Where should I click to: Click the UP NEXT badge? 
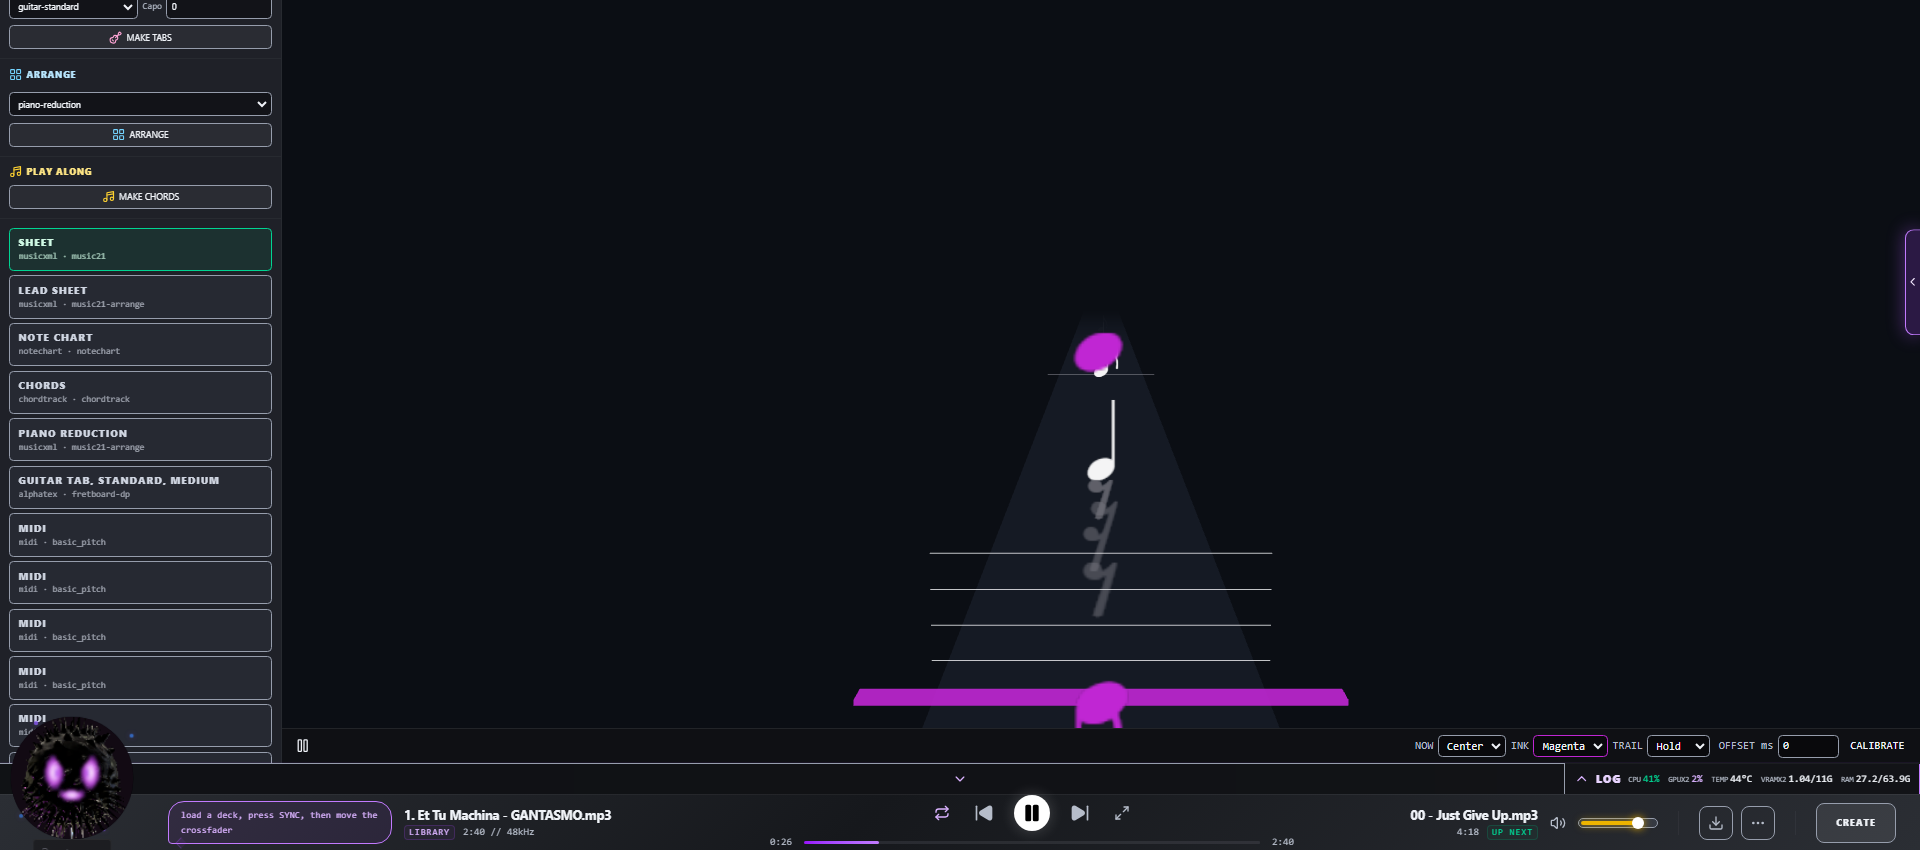(1512, 832)
